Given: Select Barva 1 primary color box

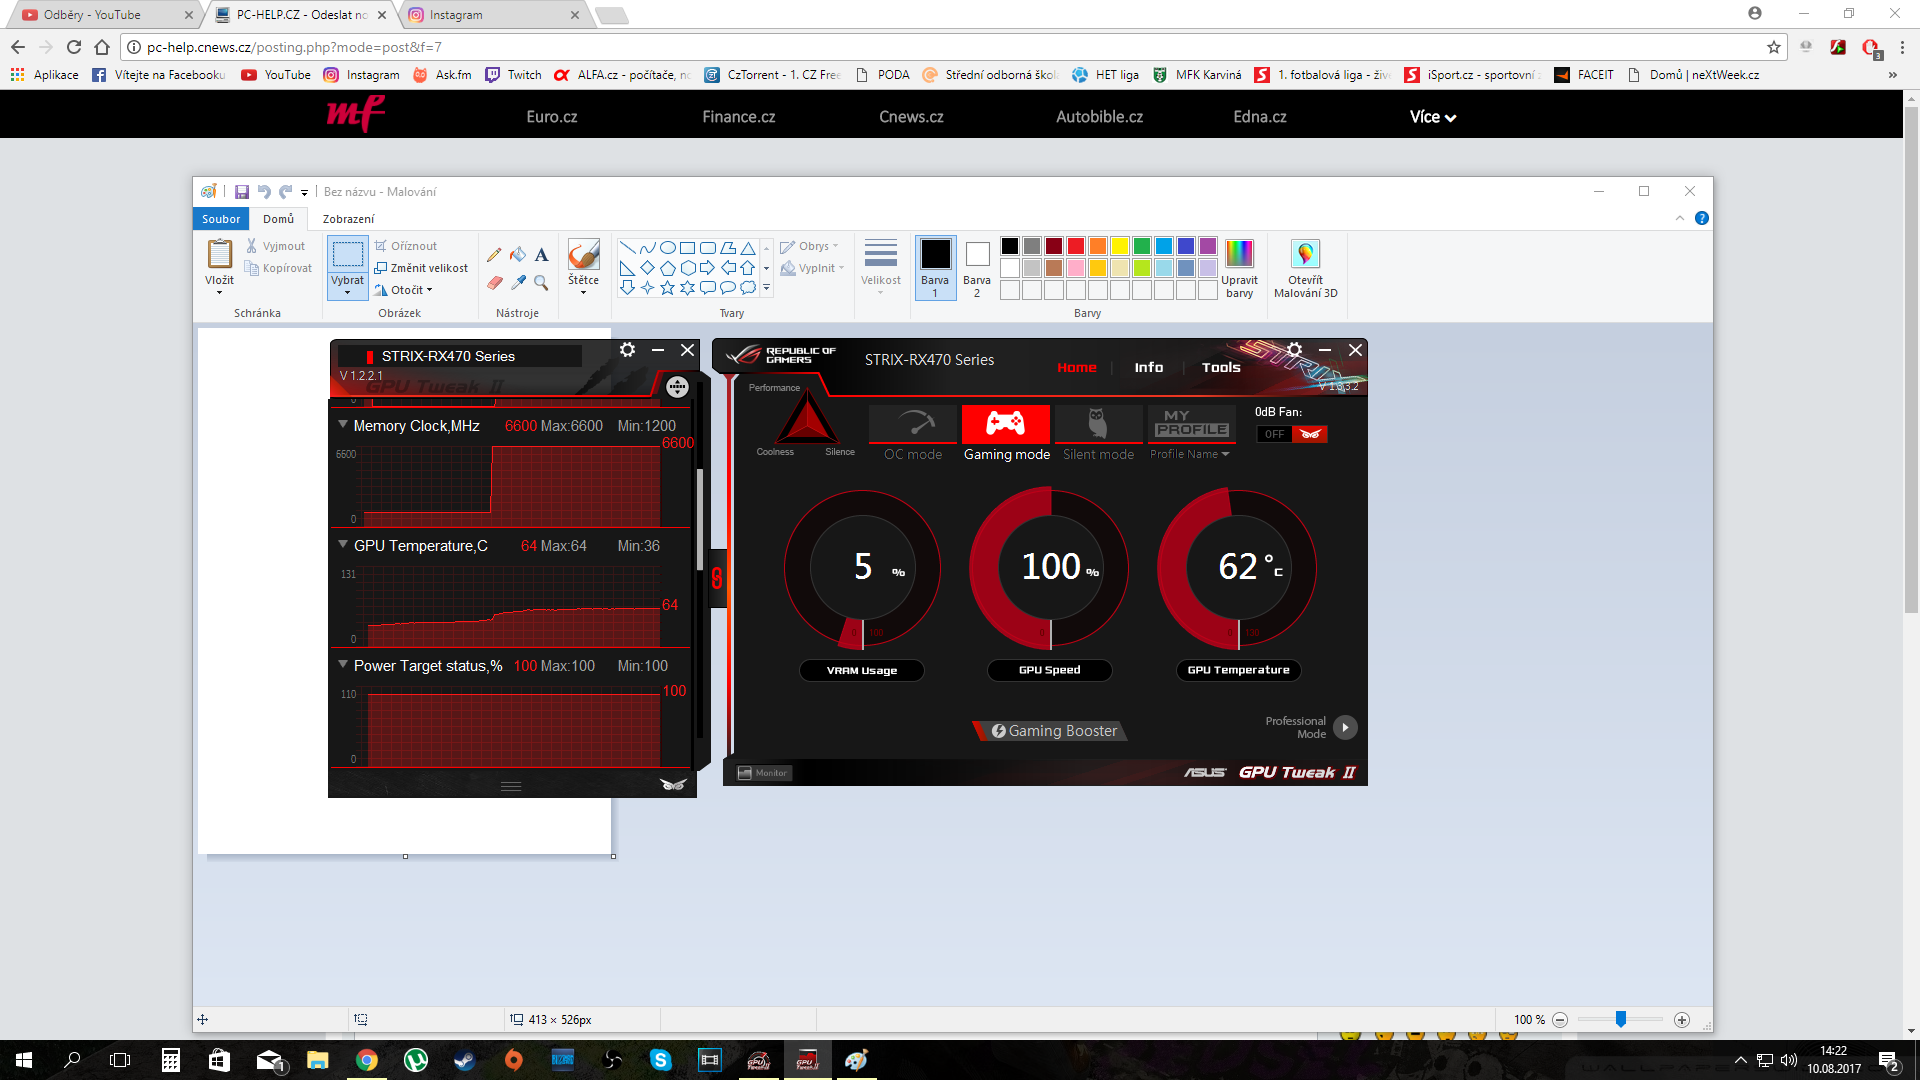Looking at the screenshot, I should tap(936, 267).
